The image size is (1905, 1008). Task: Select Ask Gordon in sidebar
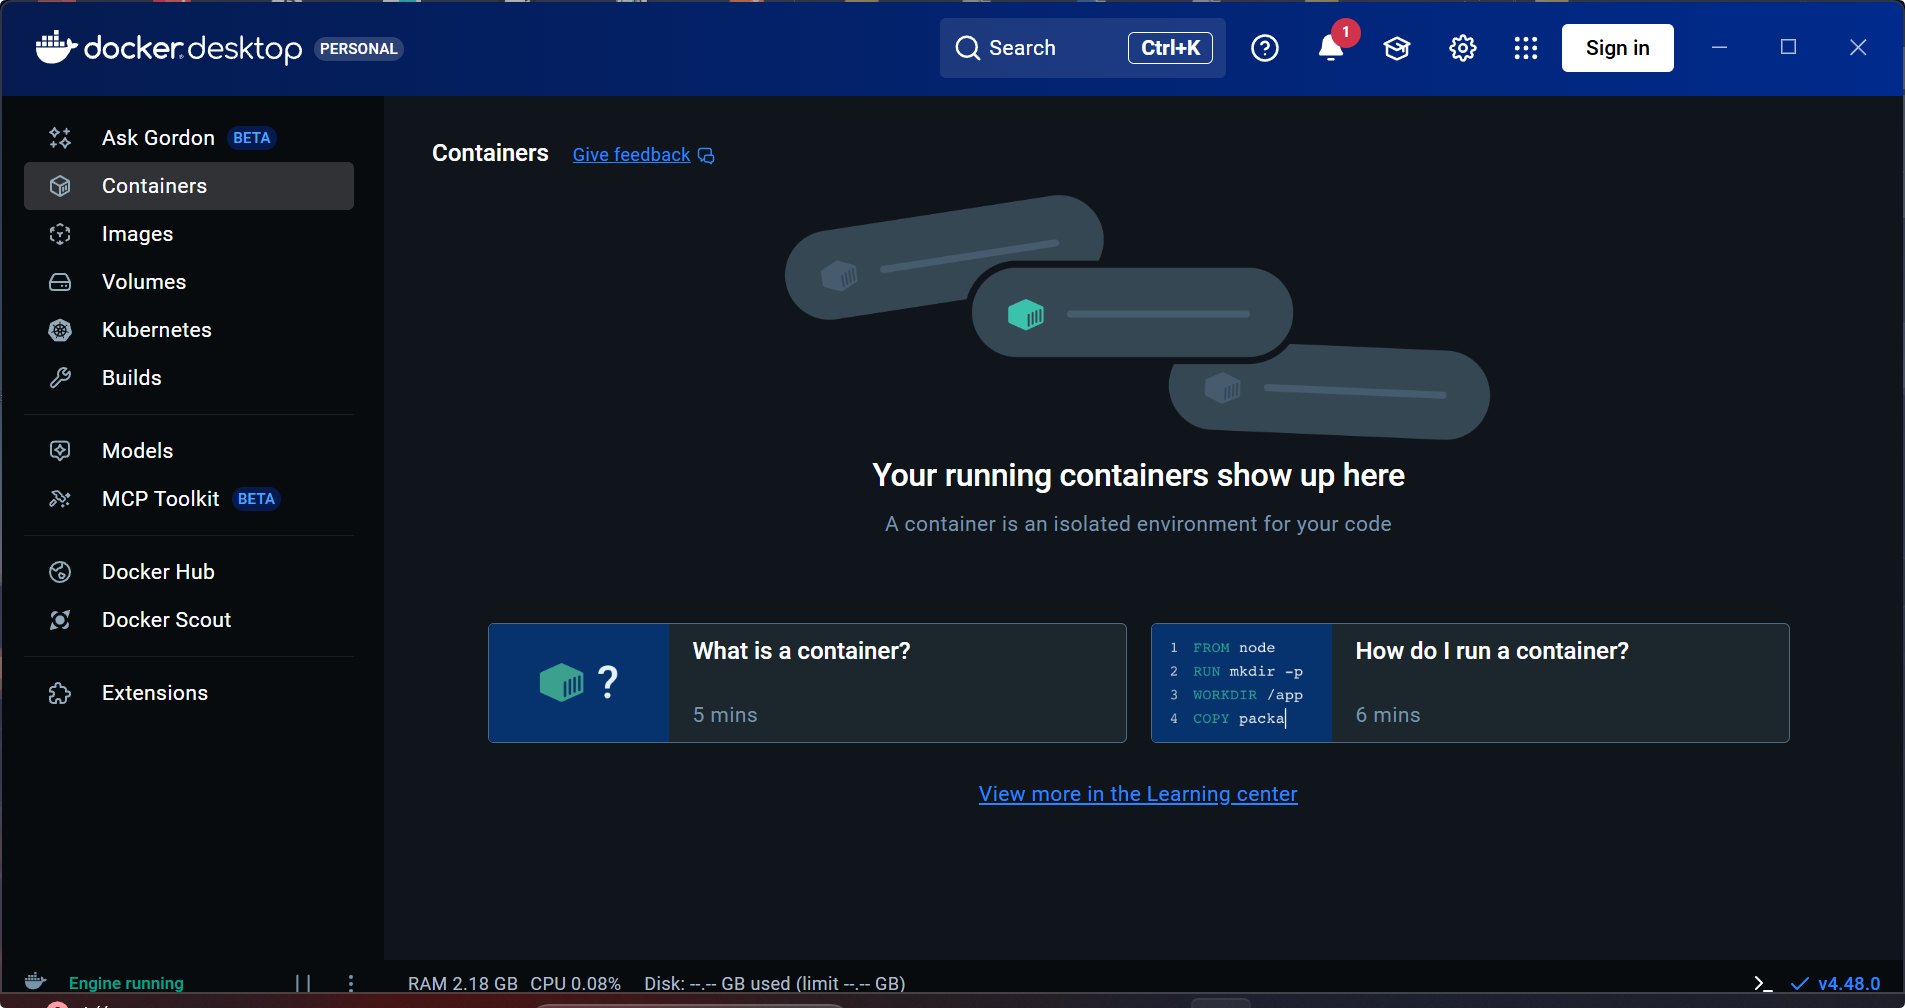[189, 138]
